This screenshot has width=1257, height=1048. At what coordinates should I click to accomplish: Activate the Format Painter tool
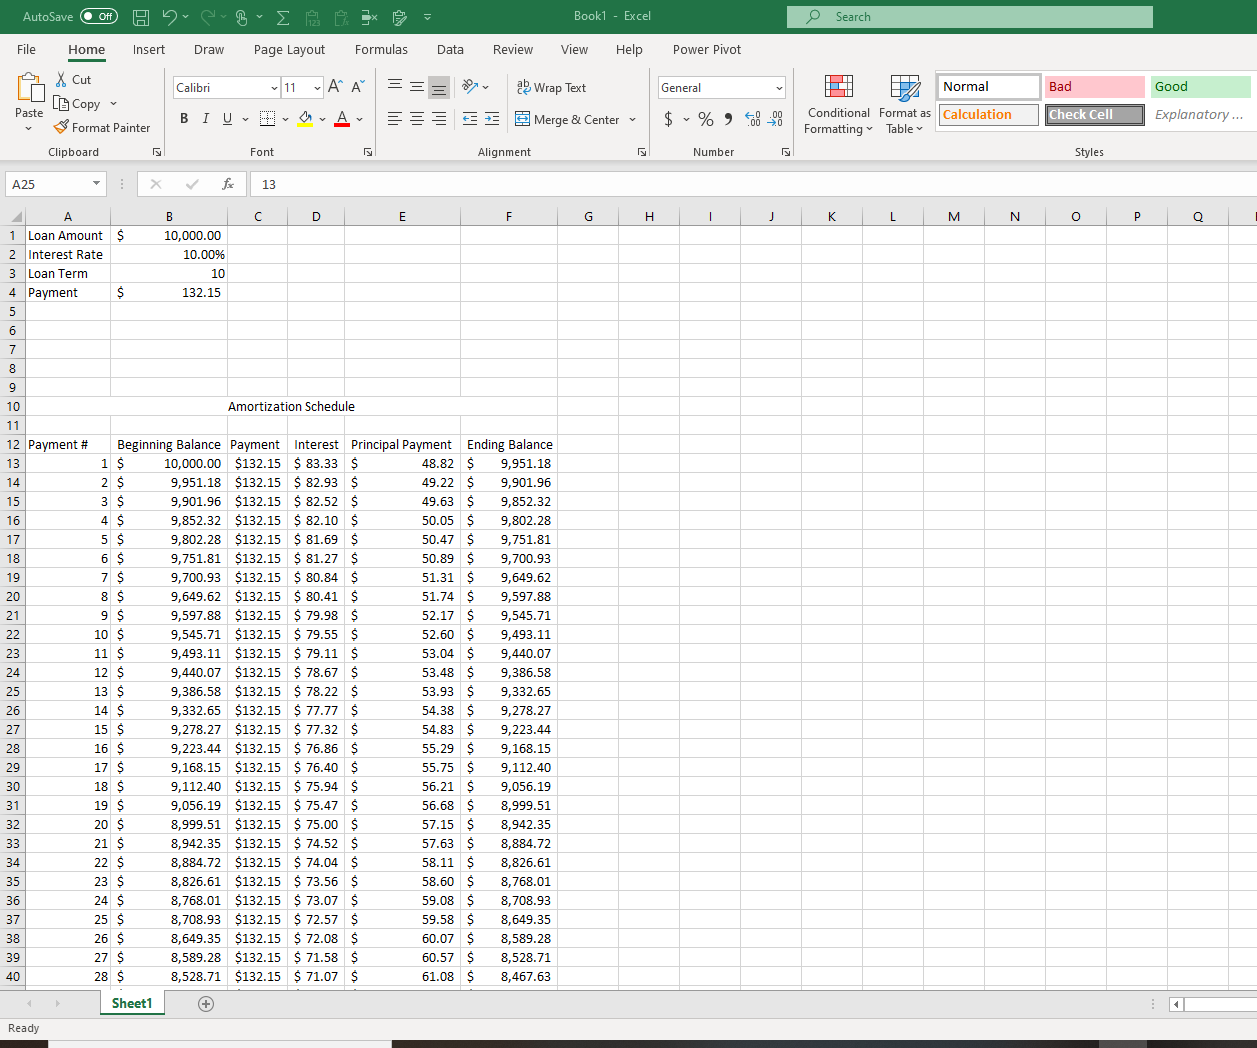click(102, 127)
